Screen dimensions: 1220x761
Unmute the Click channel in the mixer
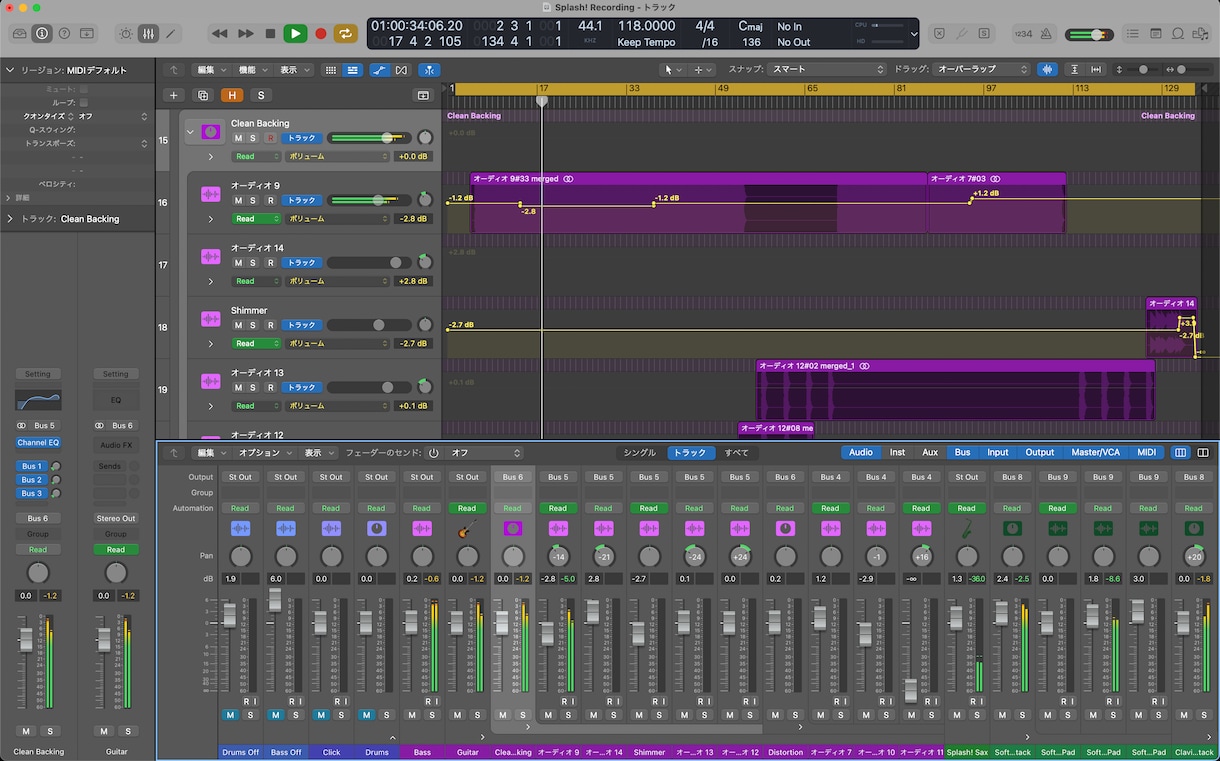(321, 715)
